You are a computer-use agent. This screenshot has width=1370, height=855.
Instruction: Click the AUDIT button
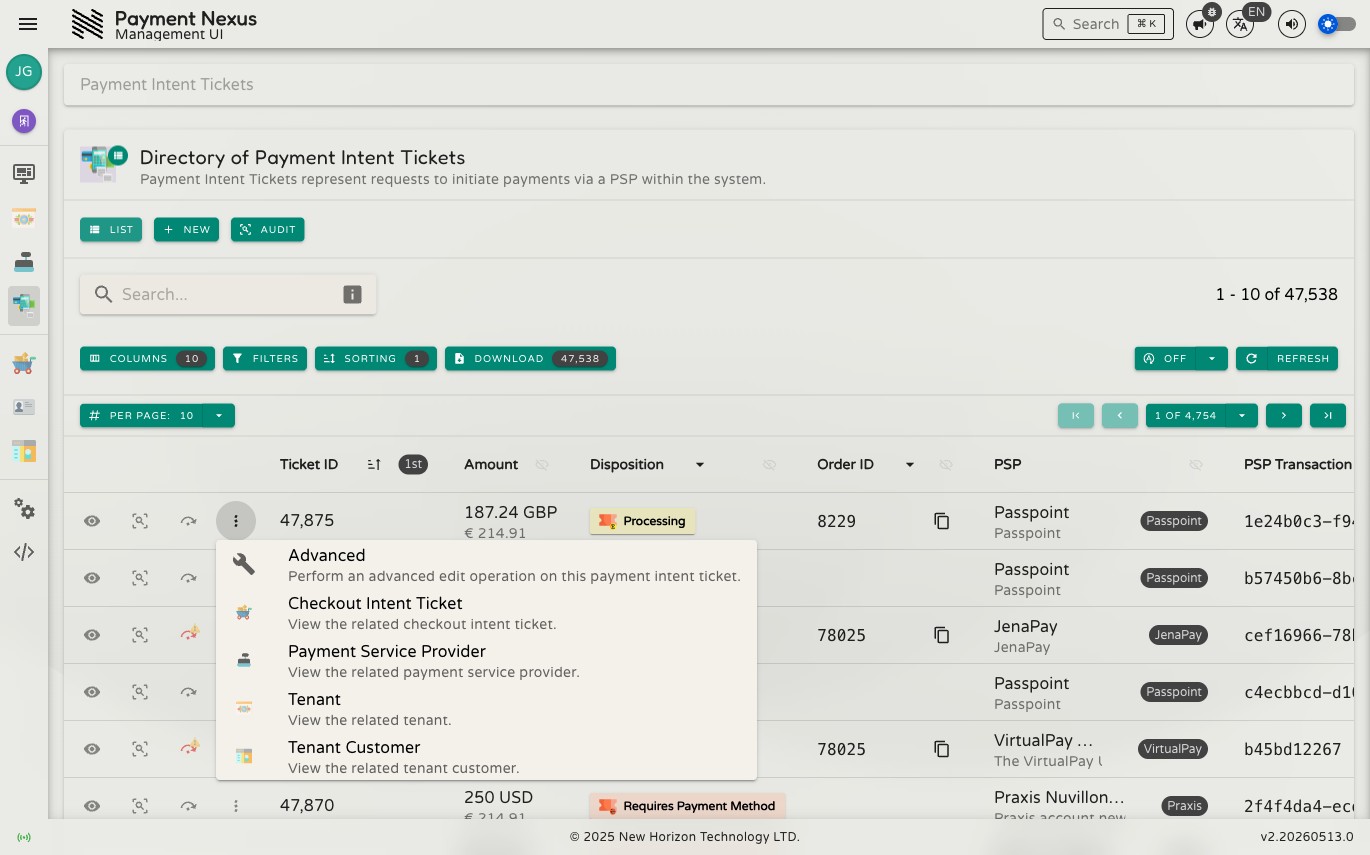[268, 229]
